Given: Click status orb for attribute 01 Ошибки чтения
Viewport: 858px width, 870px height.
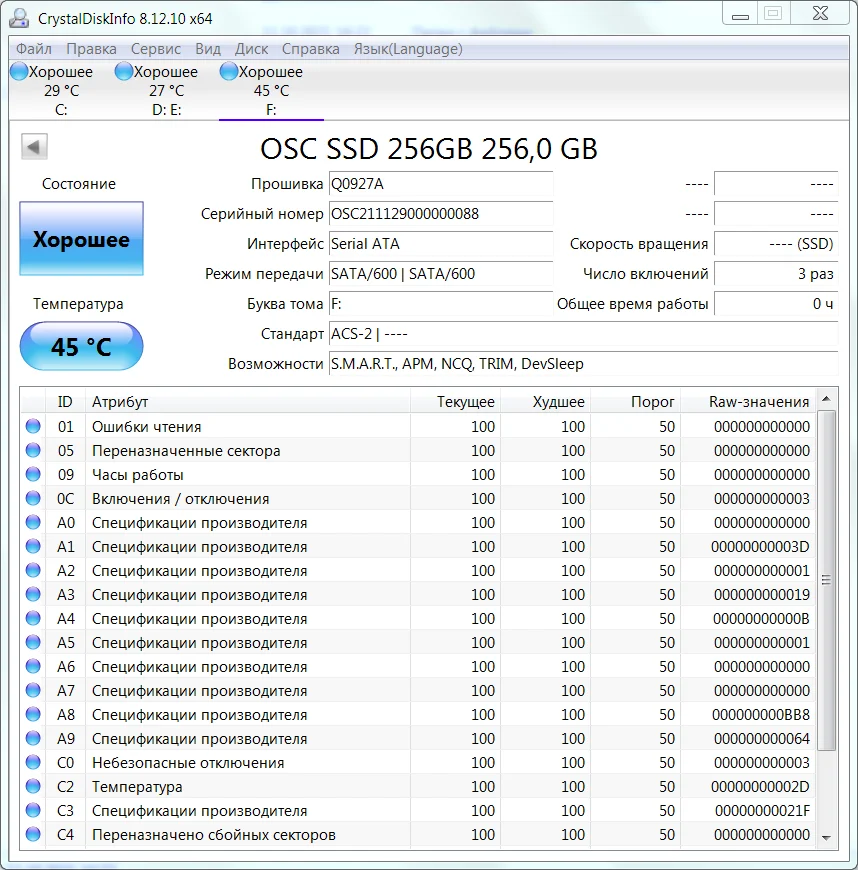Looking at the screenshot, I should click(x=33, y=427).
